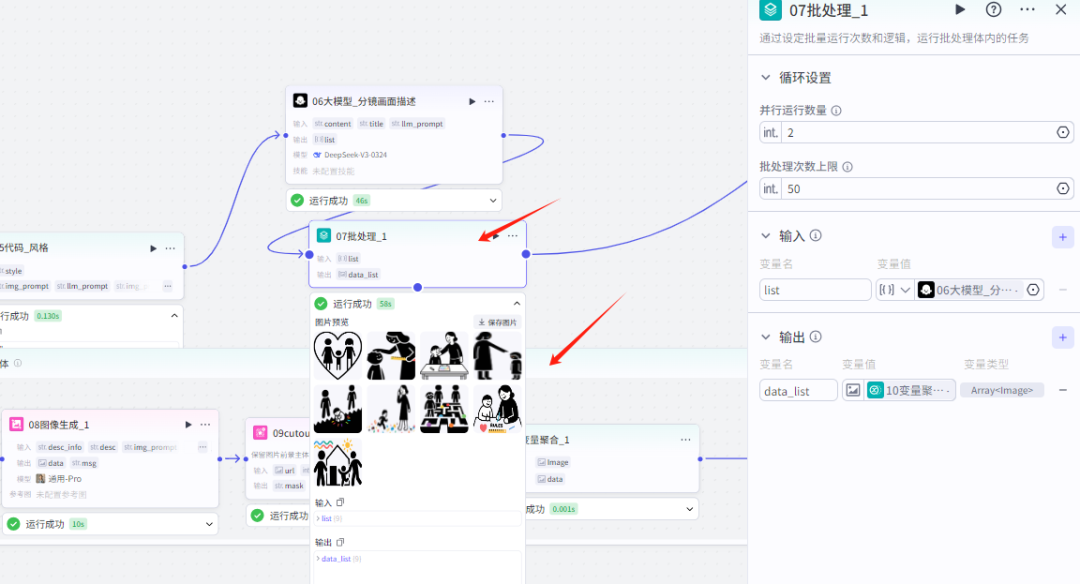This screenshot has height=584, width=1080.
Task: Collapse the 循环设置 section
Action: tap(764, 77)
